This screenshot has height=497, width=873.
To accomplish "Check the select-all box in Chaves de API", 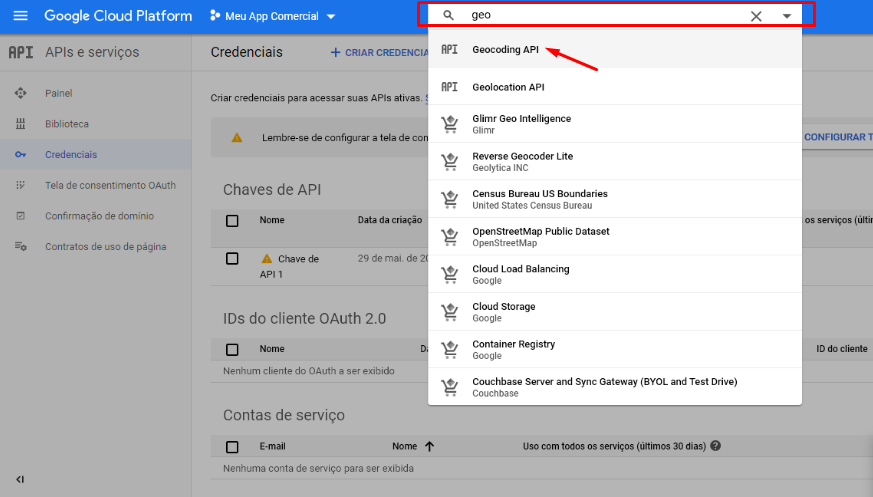I will 232,221.
